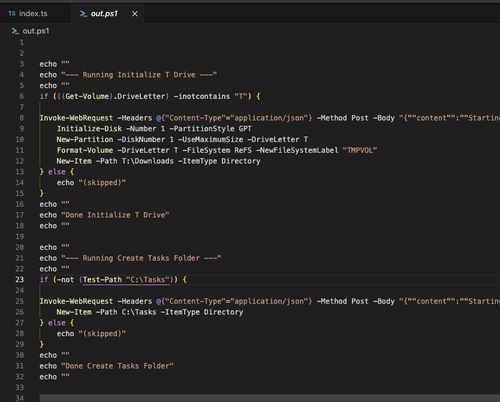Viewport: 500px width, 402px height.
Task: Click the Test-Path command on line 23
Action: coord(102,280)
